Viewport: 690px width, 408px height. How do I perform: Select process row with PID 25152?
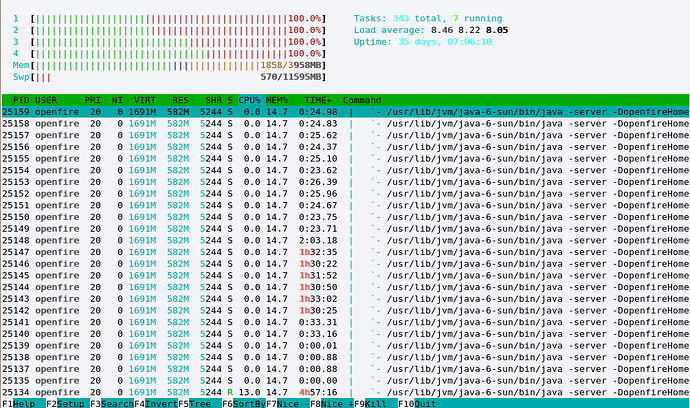(345, 194)
